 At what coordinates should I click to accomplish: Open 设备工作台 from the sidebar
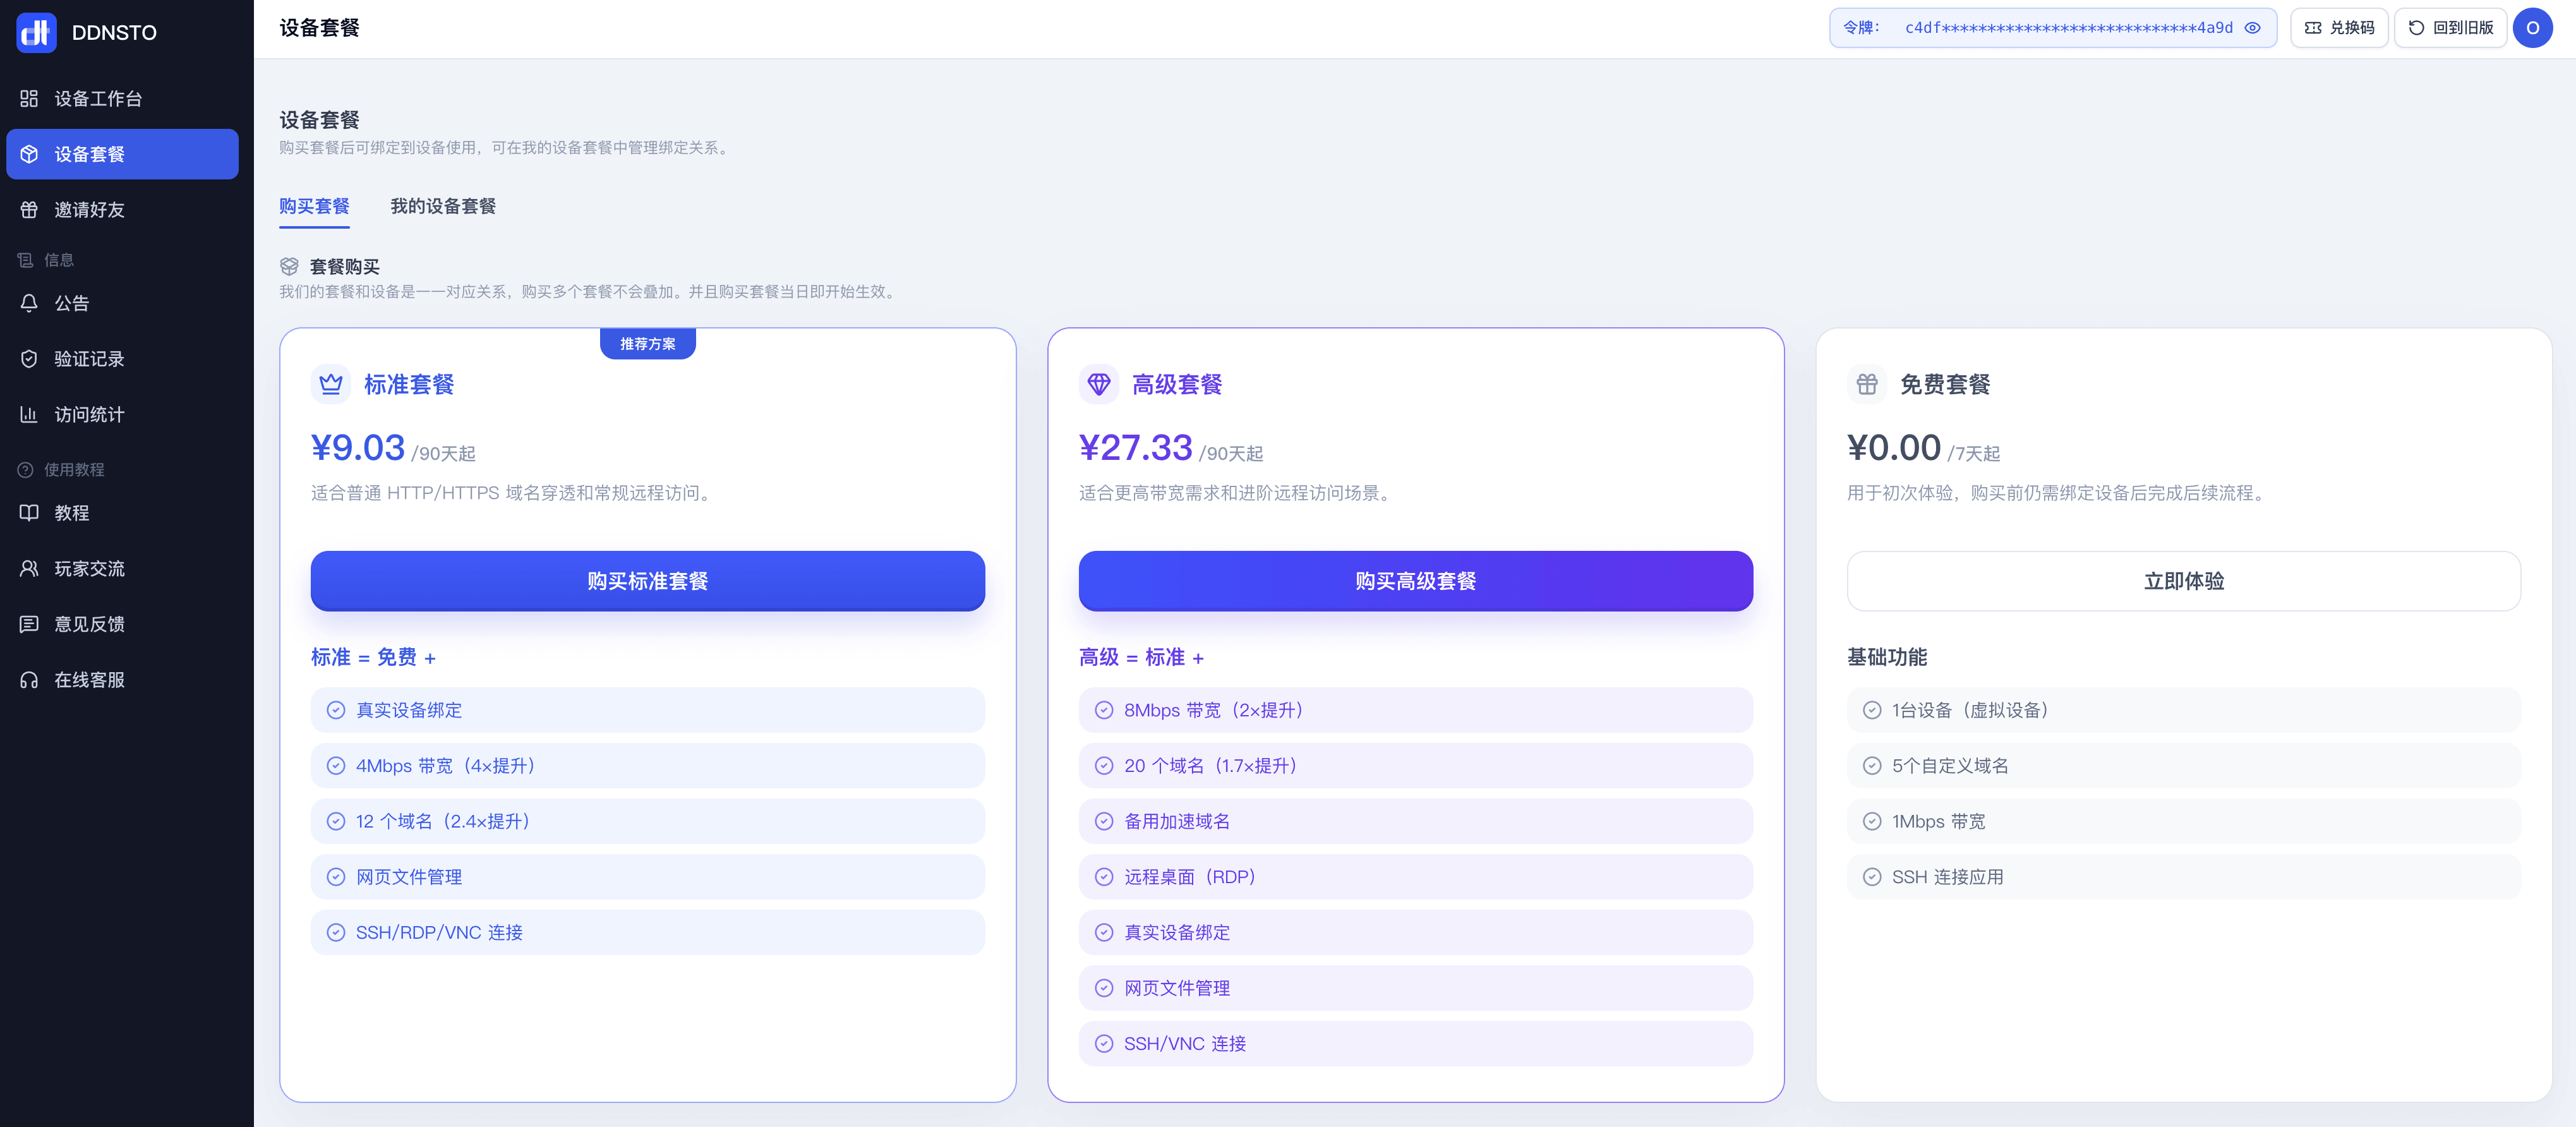point(122,98)
